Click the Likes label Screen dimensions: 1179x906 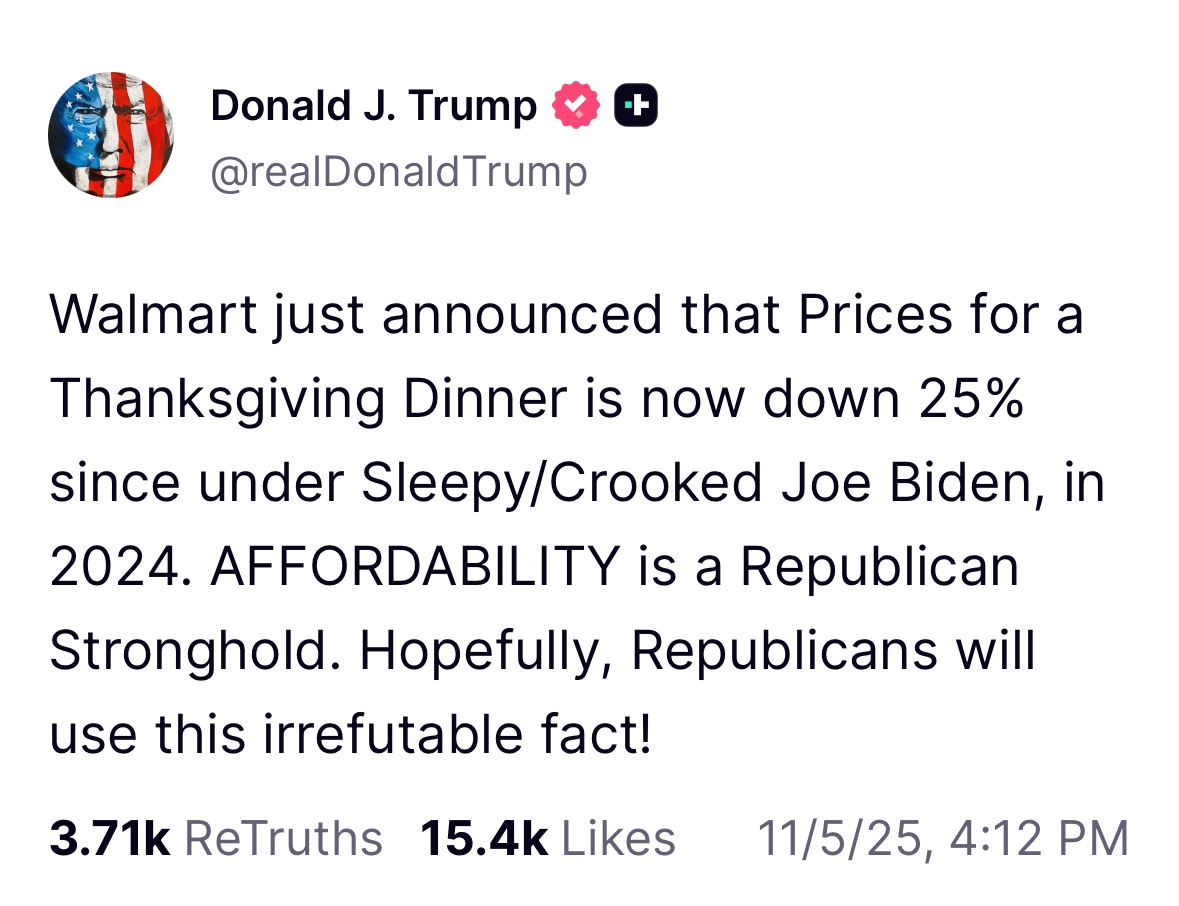[x=618, y=838]
